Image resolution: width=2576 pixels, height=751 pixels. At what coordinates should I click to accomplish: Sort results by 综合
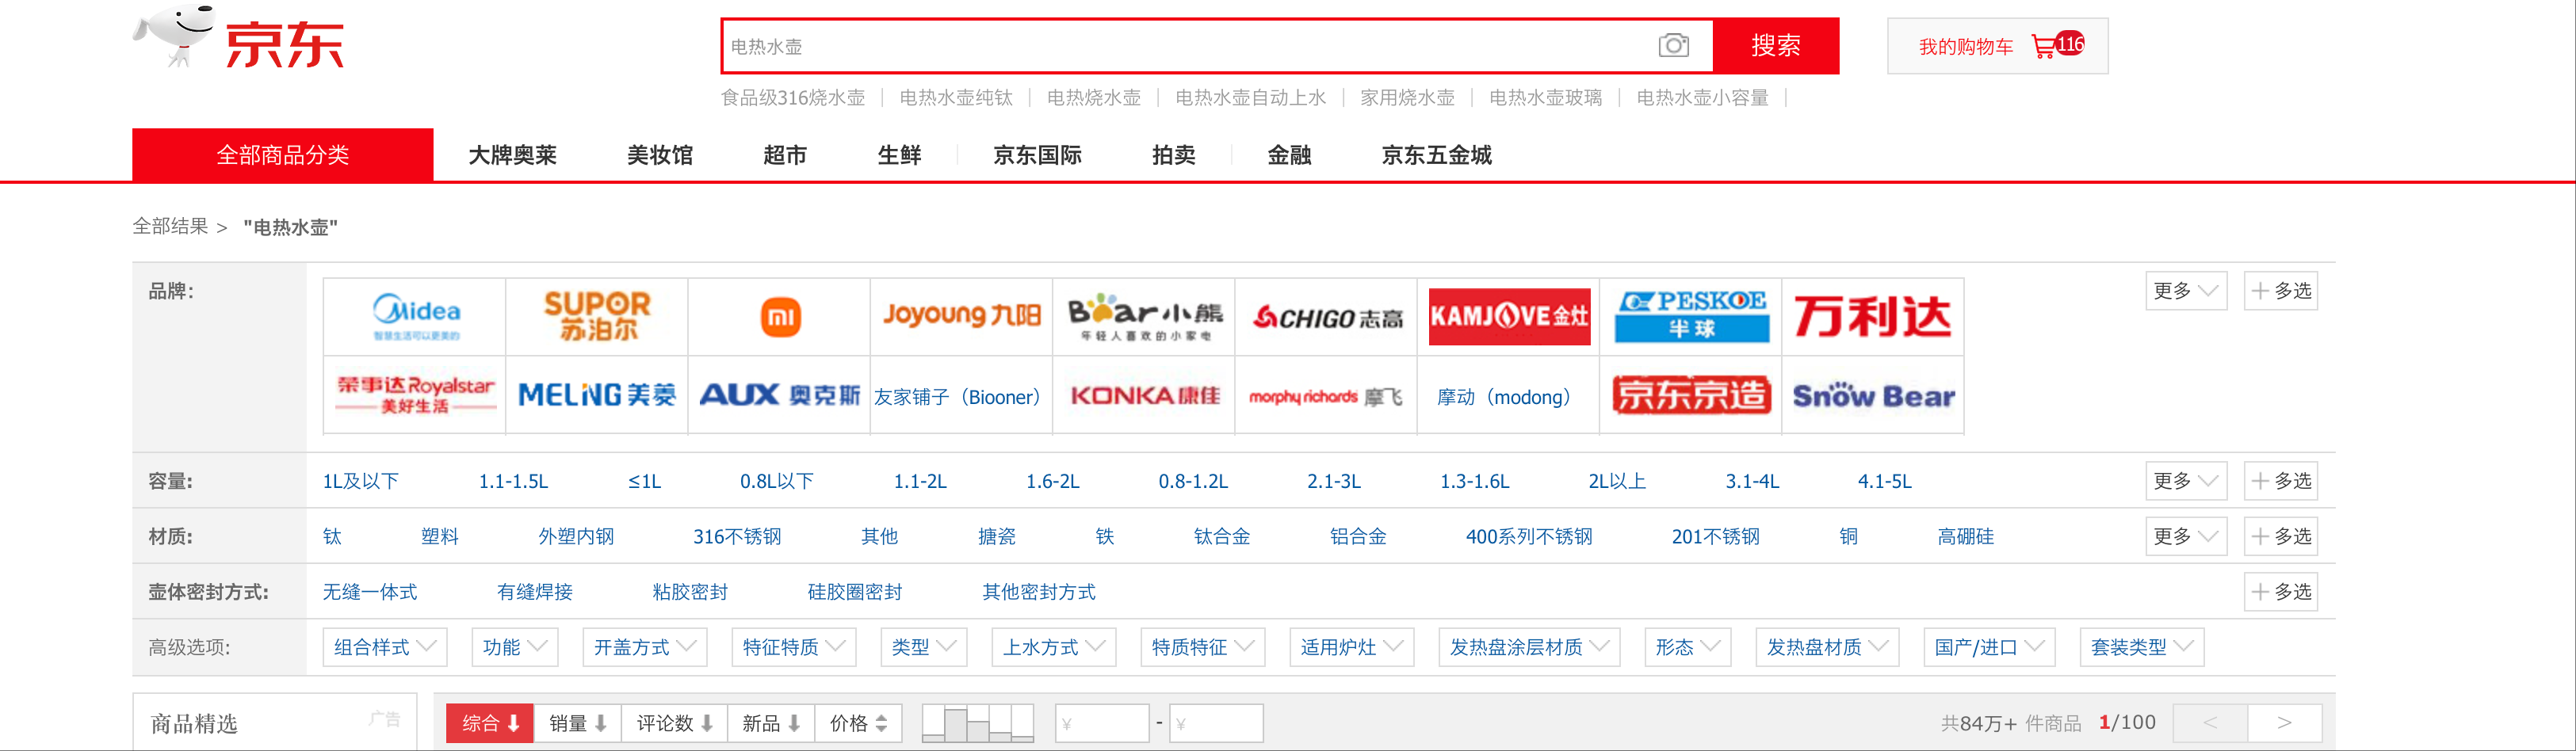point(491,723)
